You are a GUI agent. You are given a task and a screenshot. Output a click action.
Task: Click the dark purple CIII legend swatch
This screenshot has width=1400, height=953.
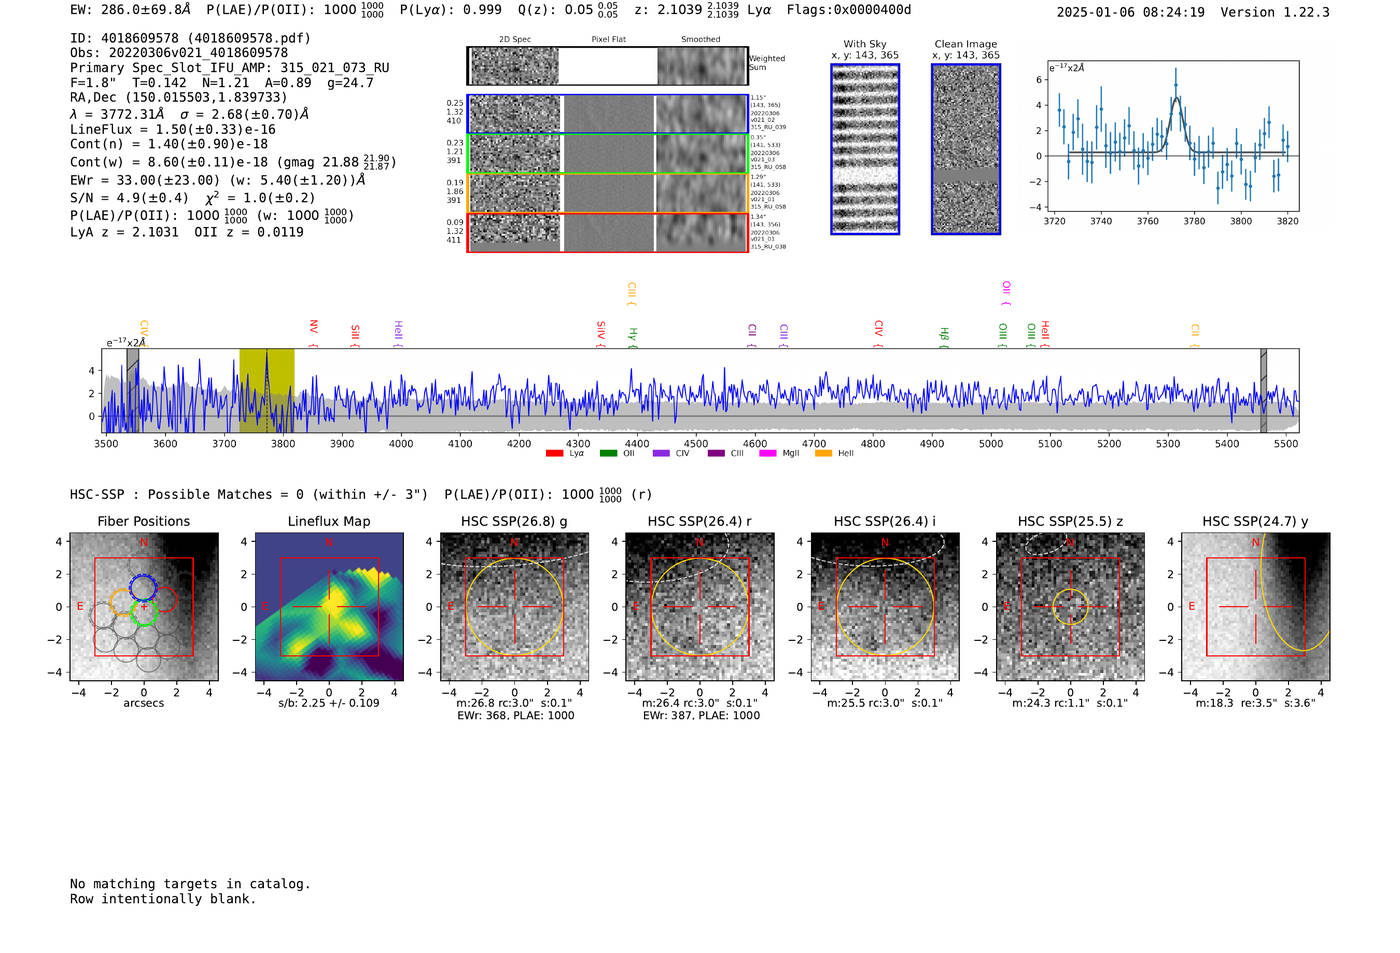click(716, 454)
